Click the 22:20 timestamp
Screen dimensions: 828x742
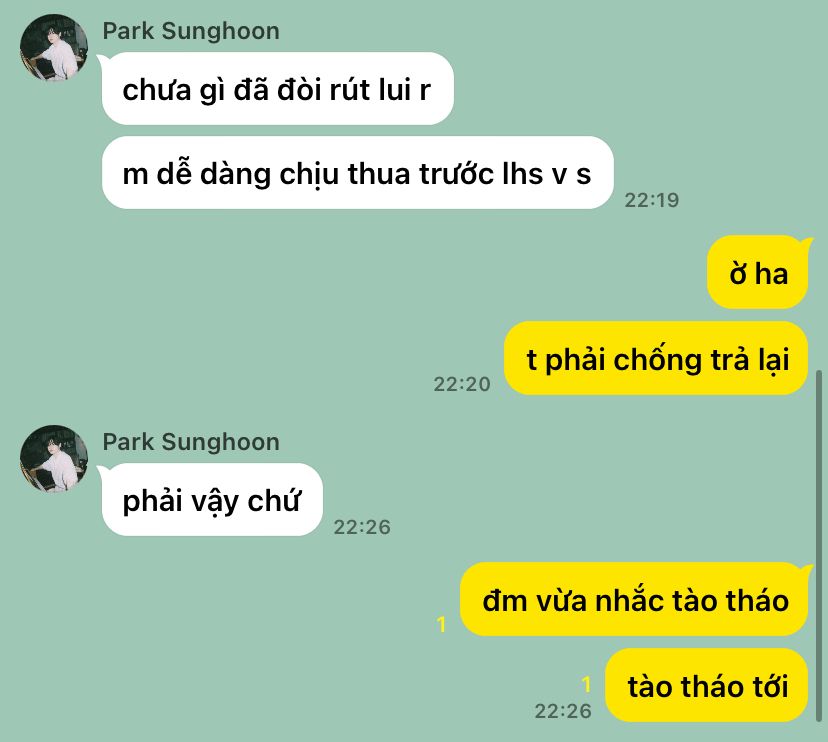coord(462,384)
